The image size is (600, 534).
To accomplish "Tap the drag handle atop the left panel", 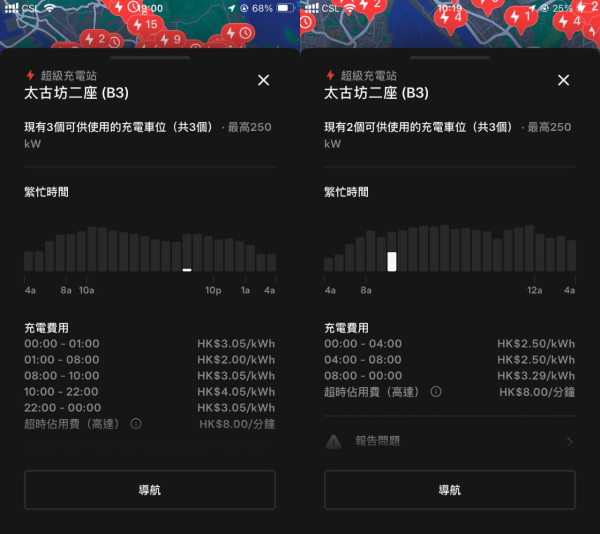I will (150, 58).
